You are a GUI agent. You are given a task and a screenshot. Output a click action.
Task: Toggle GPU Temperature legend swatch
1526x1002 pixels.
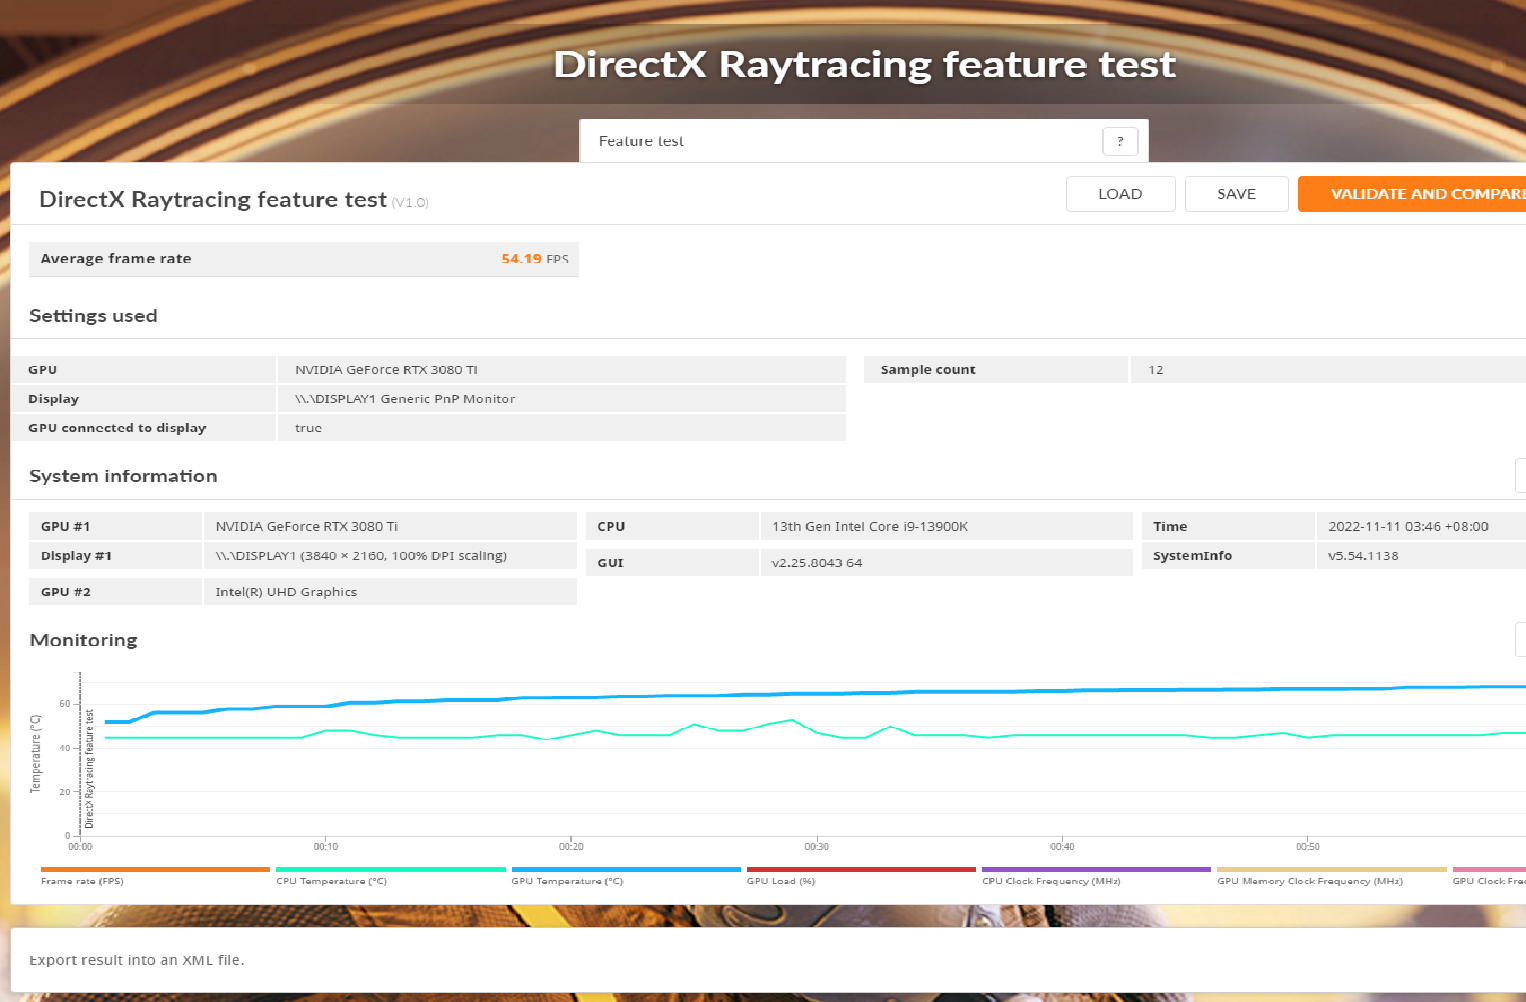pos(626,870)
